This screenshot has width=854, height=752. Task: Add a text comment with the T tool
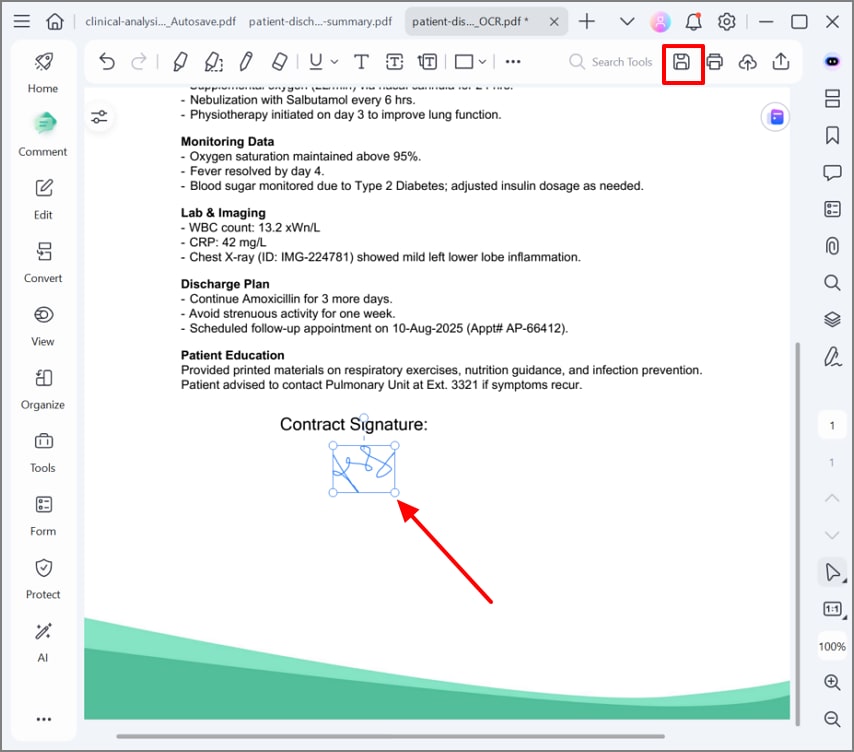click(x=361, y=62)
